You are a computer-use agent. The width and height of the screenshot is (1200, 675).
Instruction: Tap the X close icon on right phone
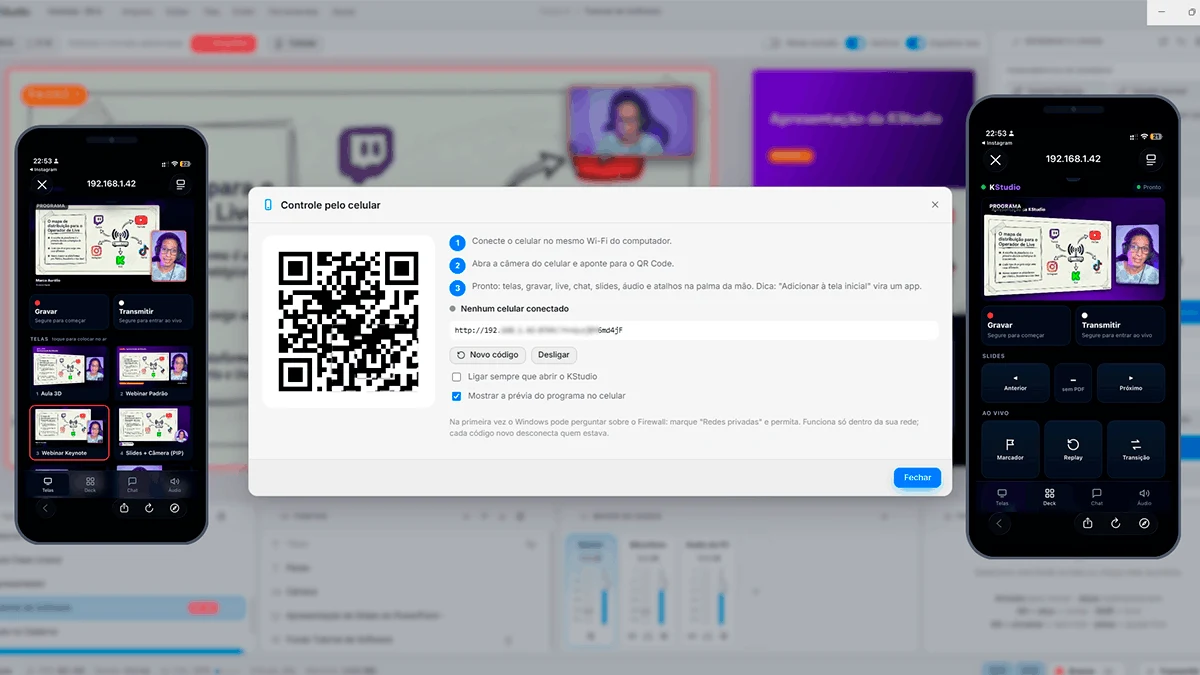(995, 160)
